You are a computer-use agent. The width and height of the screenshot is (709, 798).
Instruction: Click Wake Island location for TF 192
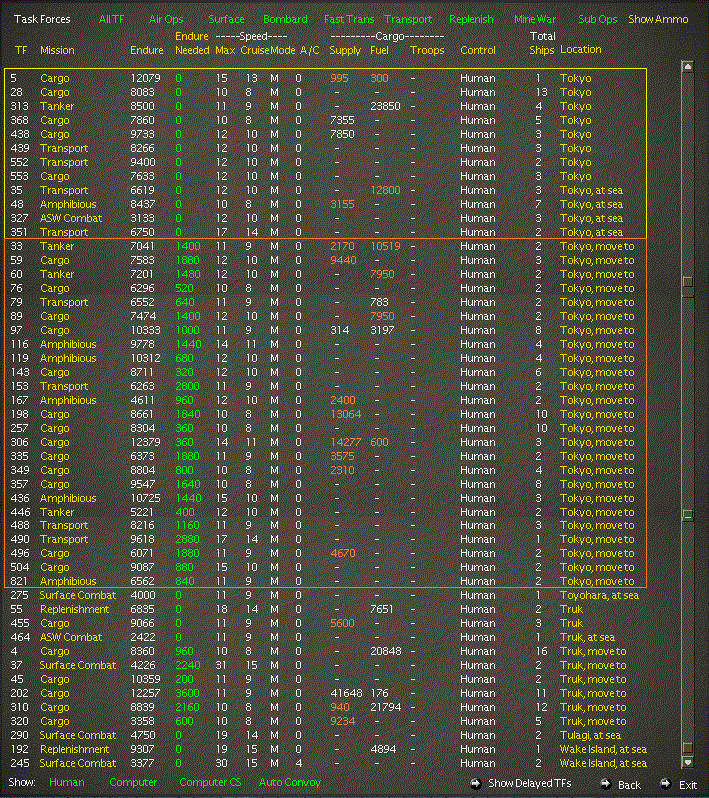603,749
